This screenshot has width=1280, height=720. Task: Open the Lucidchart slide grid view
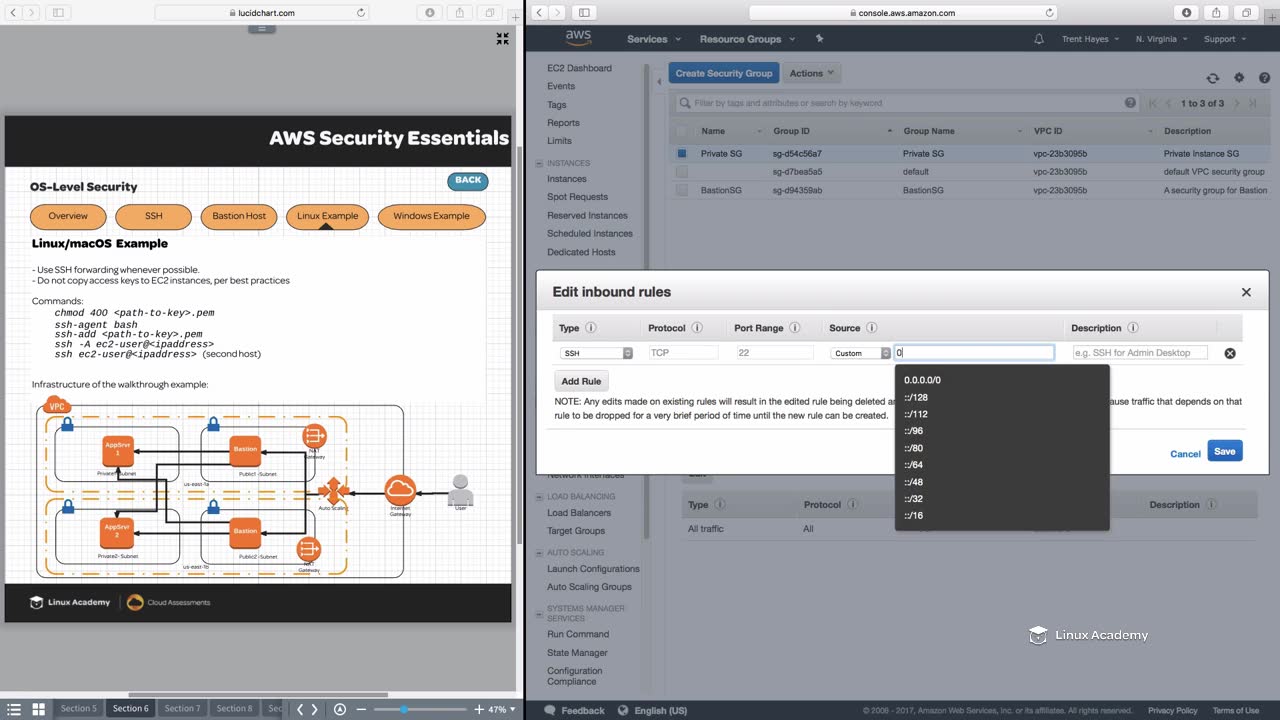coord(38,709)
